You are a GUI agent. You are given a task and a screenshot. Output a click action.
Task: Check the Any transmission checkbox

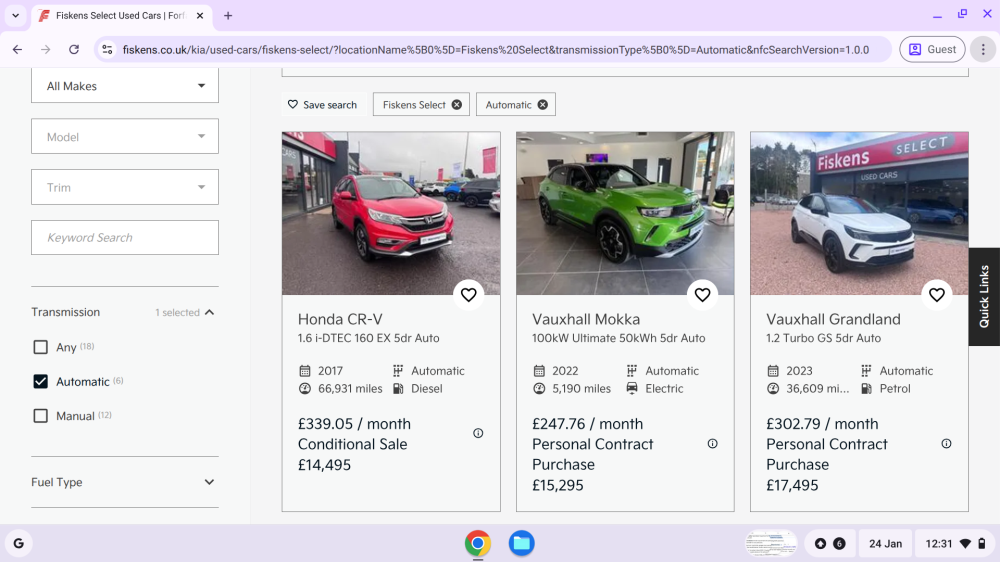(40, 347)
